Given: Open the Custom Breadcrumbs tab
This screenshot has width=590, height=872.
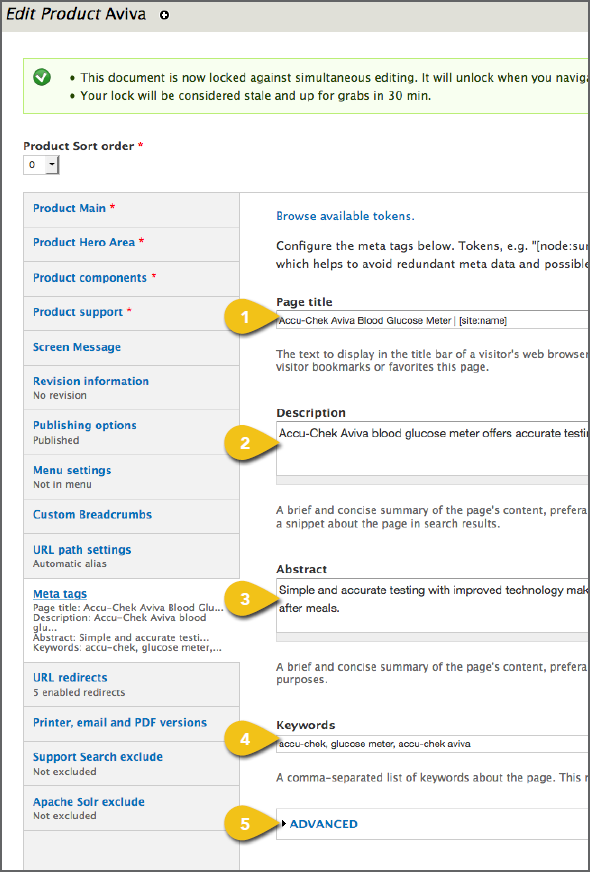Looking at the screenshot, I should pyautogui.click(x=132, y=516).
